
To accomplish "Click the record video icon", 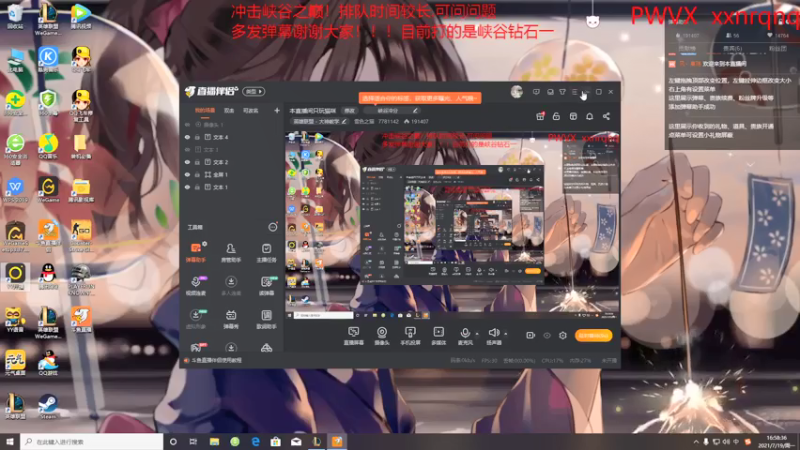I will pos(531,335).
